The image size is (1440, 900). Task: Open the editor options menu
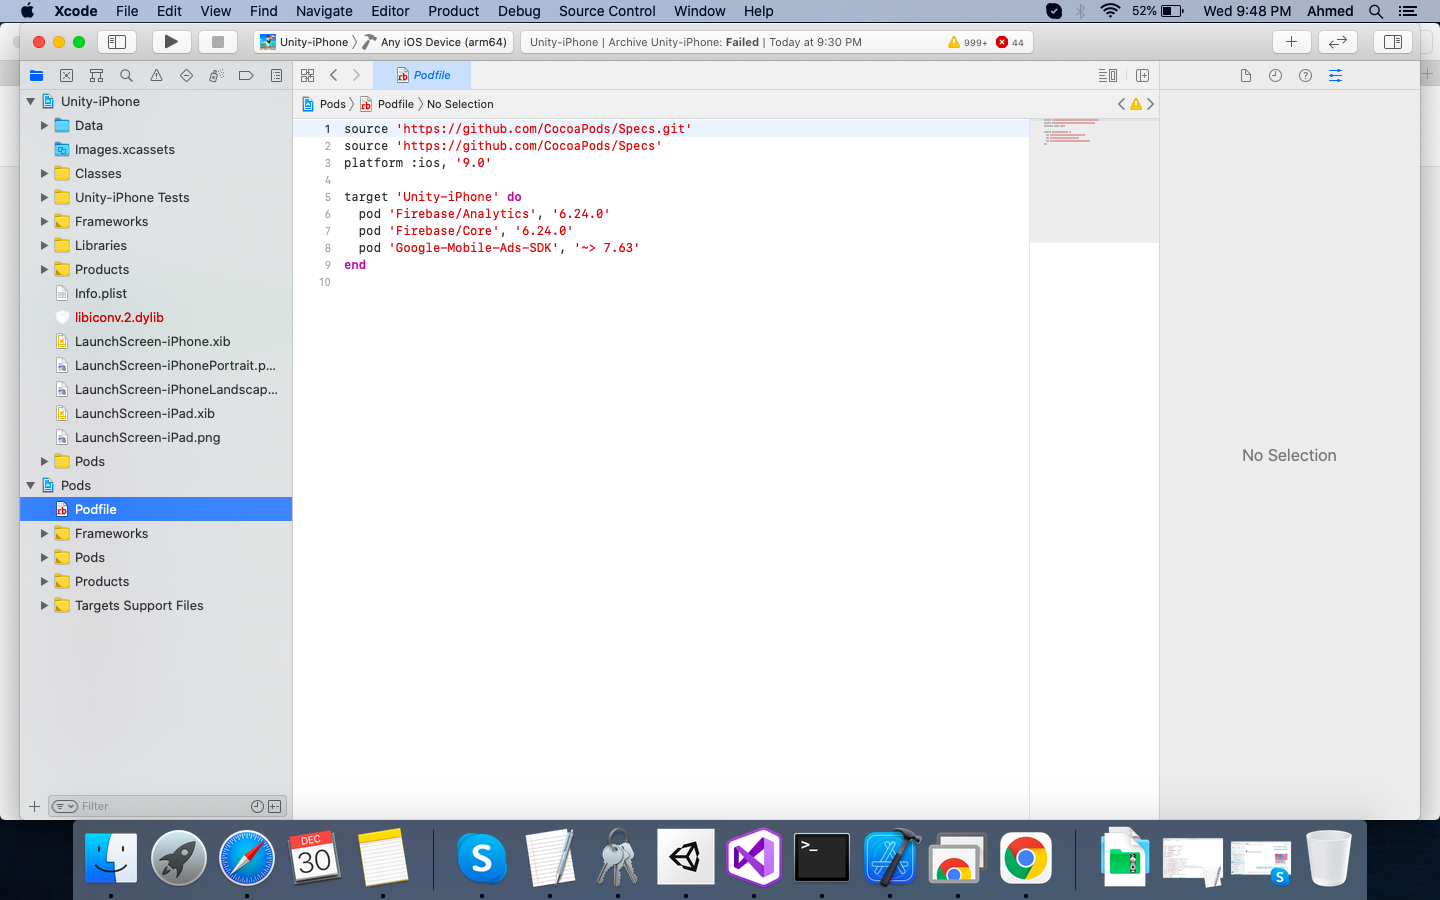click(x=1108, y=75)
